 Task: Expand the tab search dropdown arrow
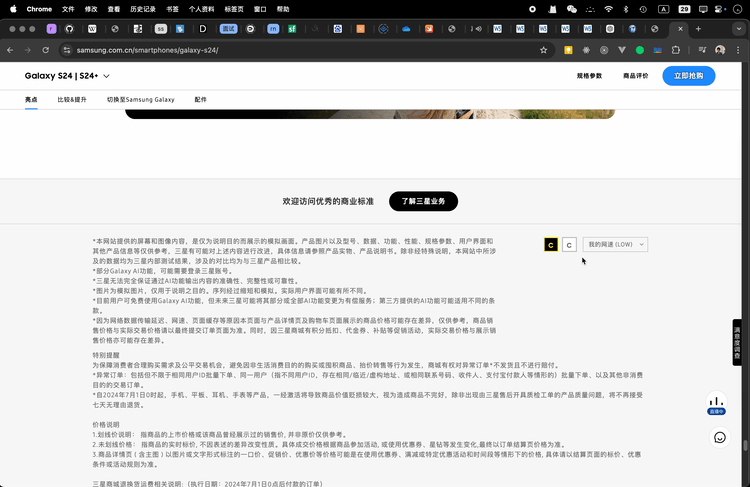(x=739, y=29)
